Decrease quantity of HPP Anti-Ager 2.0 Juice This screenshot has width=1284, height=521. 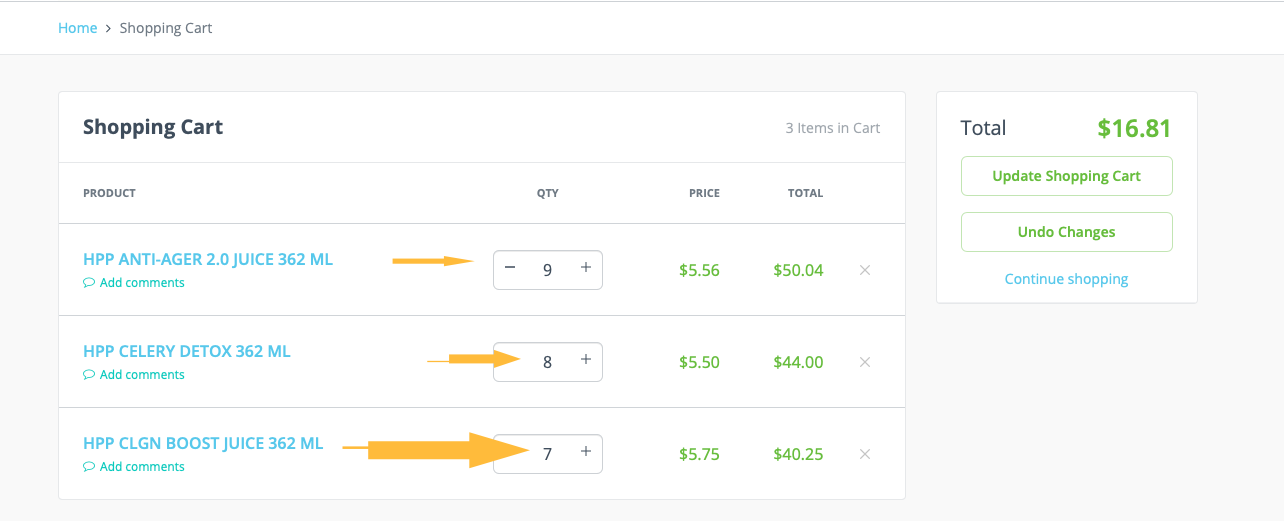(510, 268)
